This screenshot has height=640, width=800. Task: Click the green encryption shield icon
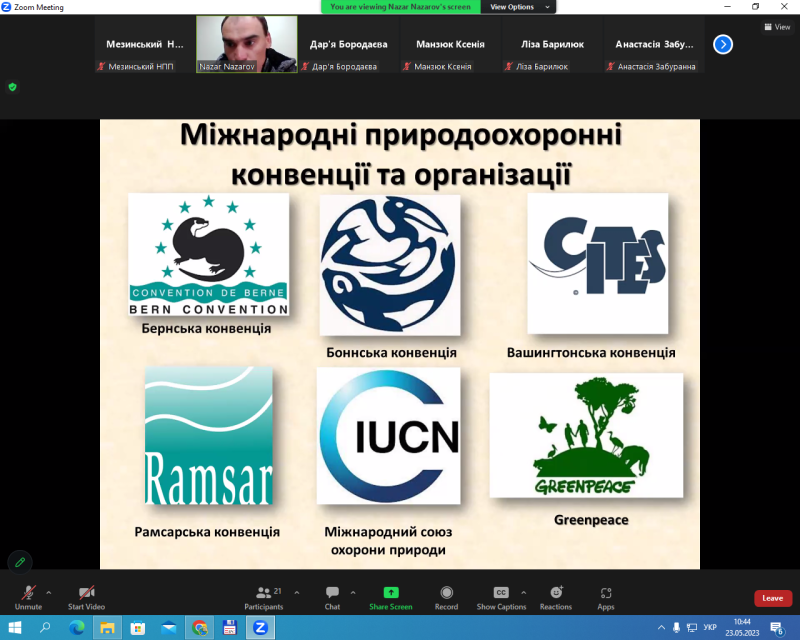click(12, 87)
